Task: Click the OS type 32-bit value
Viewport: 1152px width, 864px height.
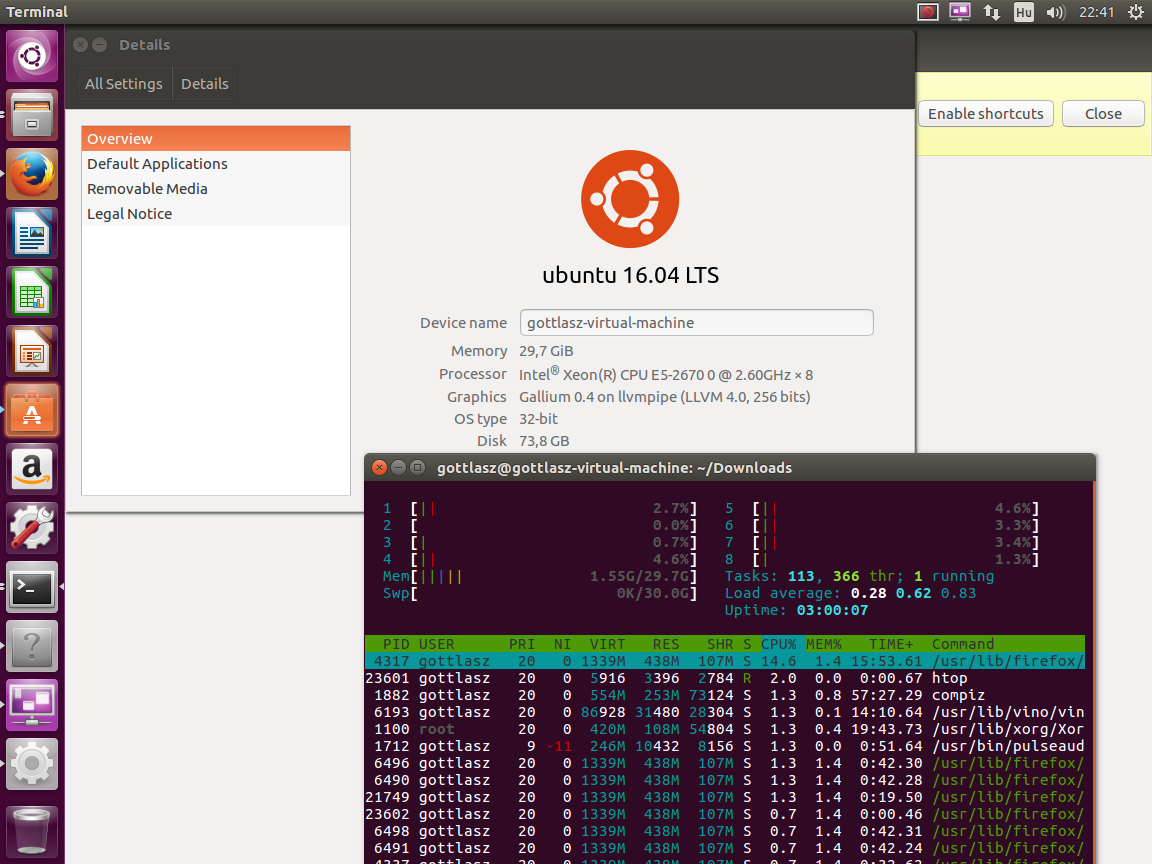Action: pyautogui.click(x=539, y=419)
